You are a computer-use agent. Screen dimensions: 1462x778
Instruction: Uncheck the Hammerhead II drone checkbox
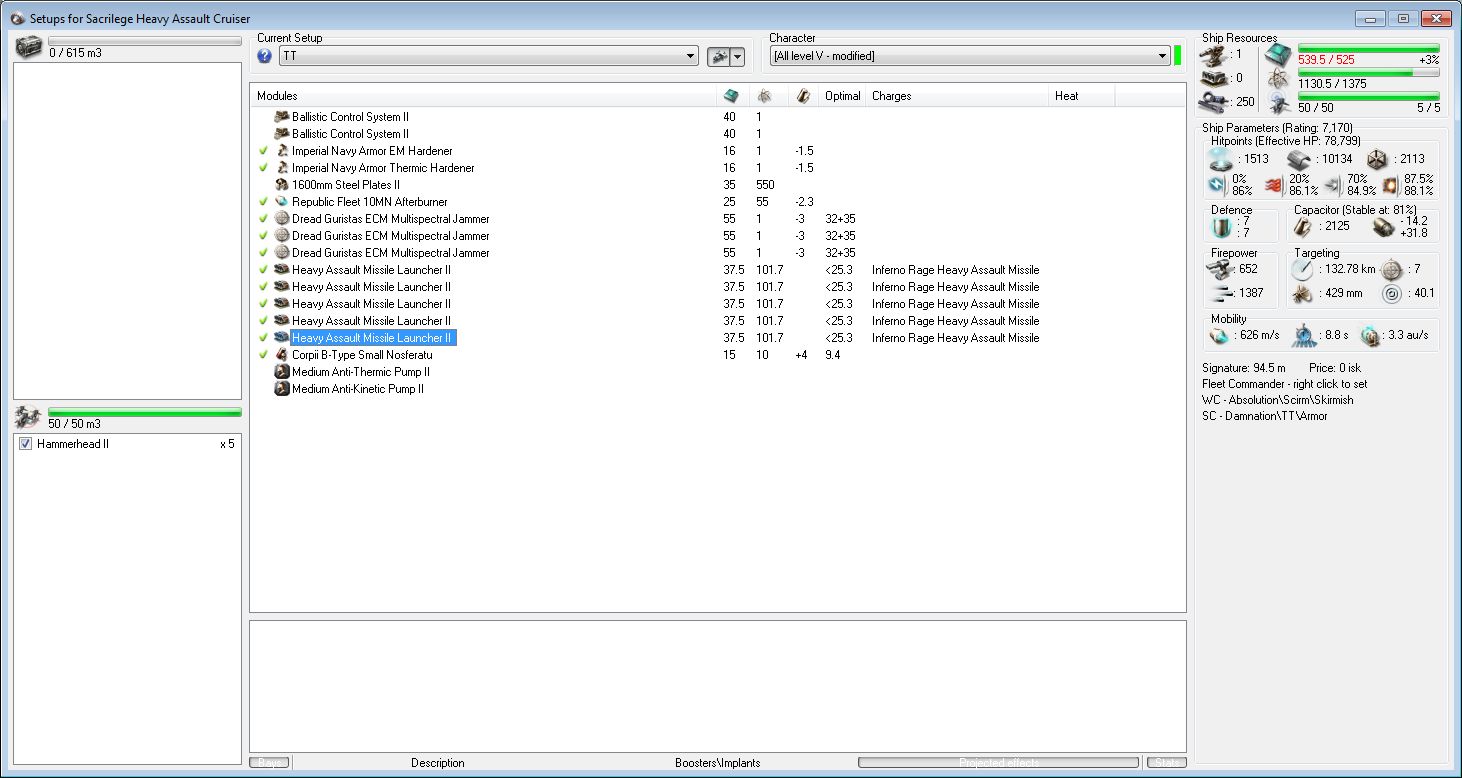click(26, 444)
